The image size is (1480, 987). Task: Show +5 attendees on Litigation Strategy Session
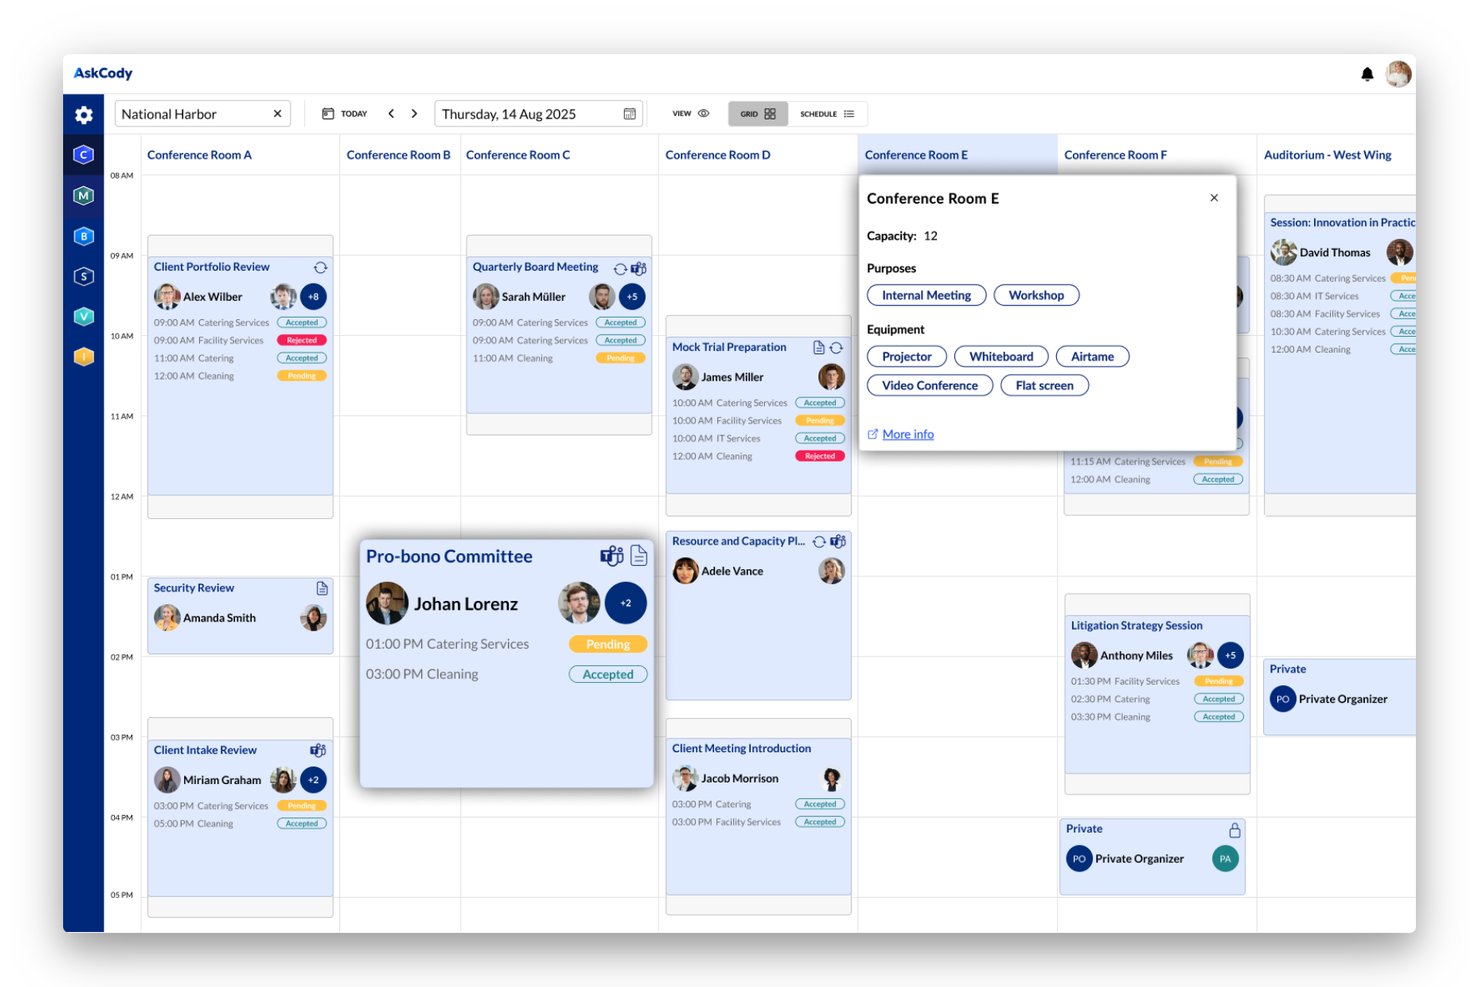[x=1230, y=656]
